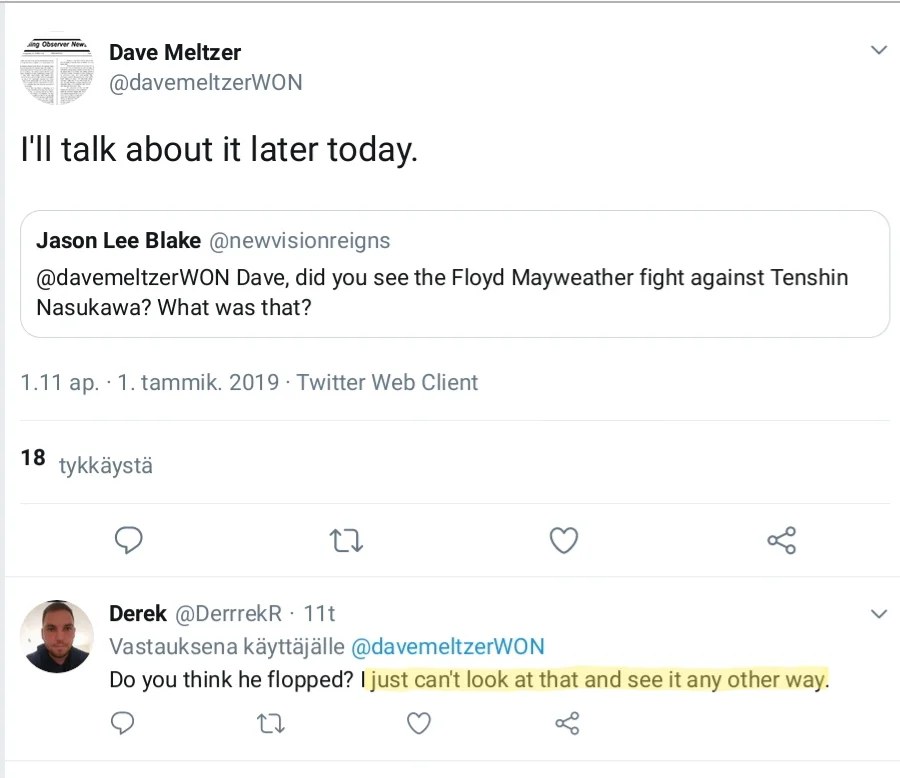This screenshot has width=900, height=778.
Task: Open the Dave Meltzer profile name
Action: coord(175,52)
